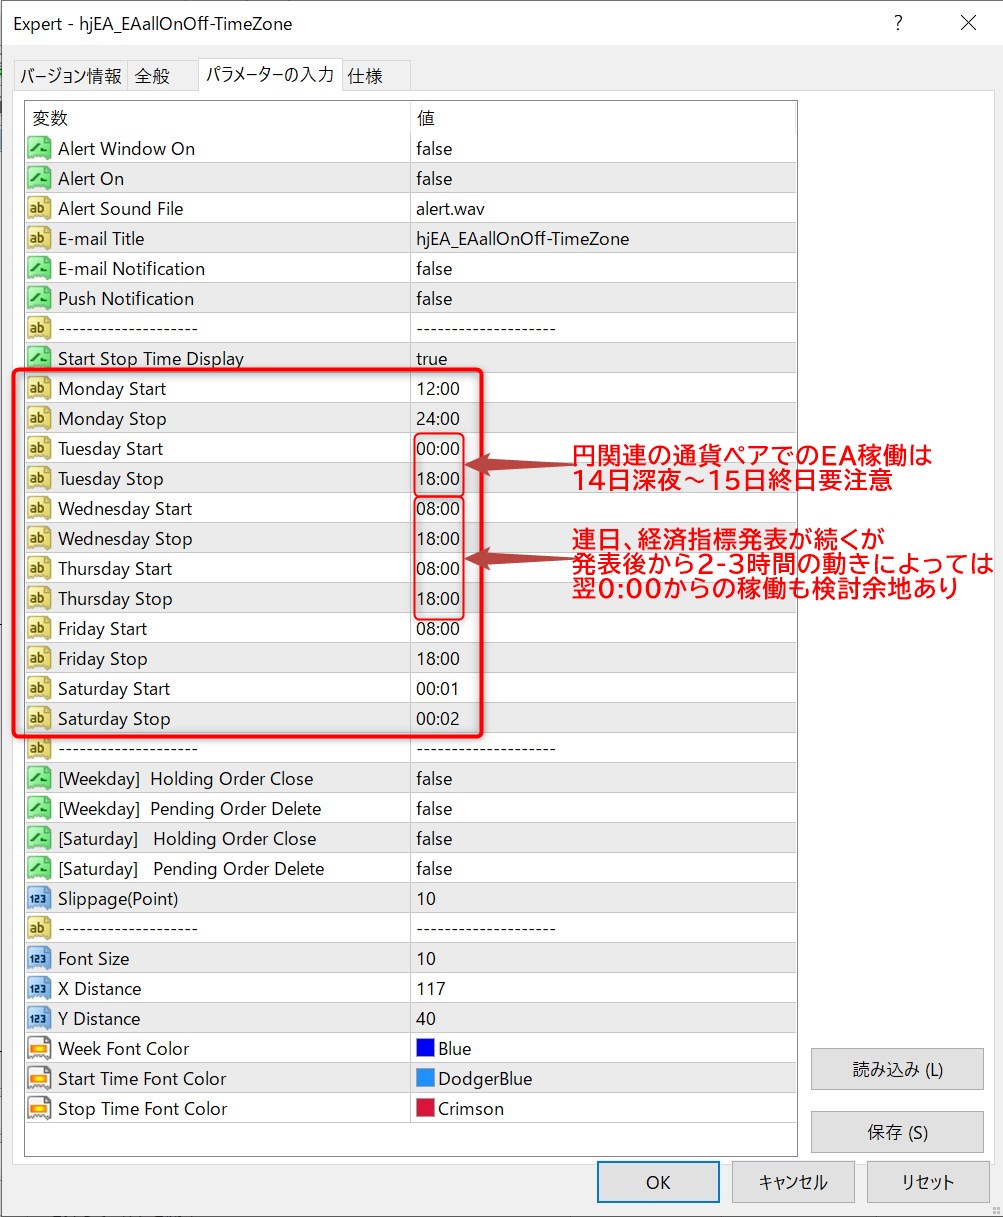The width and height of the screenshot is (1003, 1217).
Task: Click the 読み込み (L) button
Action: pos(897,1069)
